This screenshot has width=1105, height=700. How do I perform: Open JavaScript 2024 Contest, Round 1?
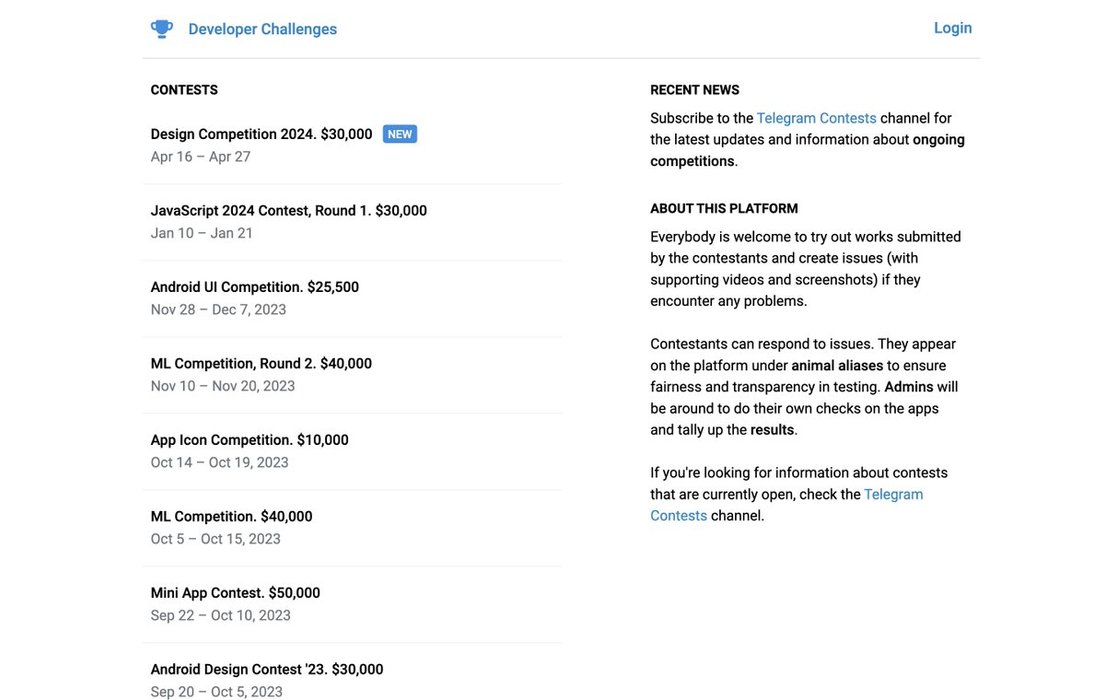[288, 211]
